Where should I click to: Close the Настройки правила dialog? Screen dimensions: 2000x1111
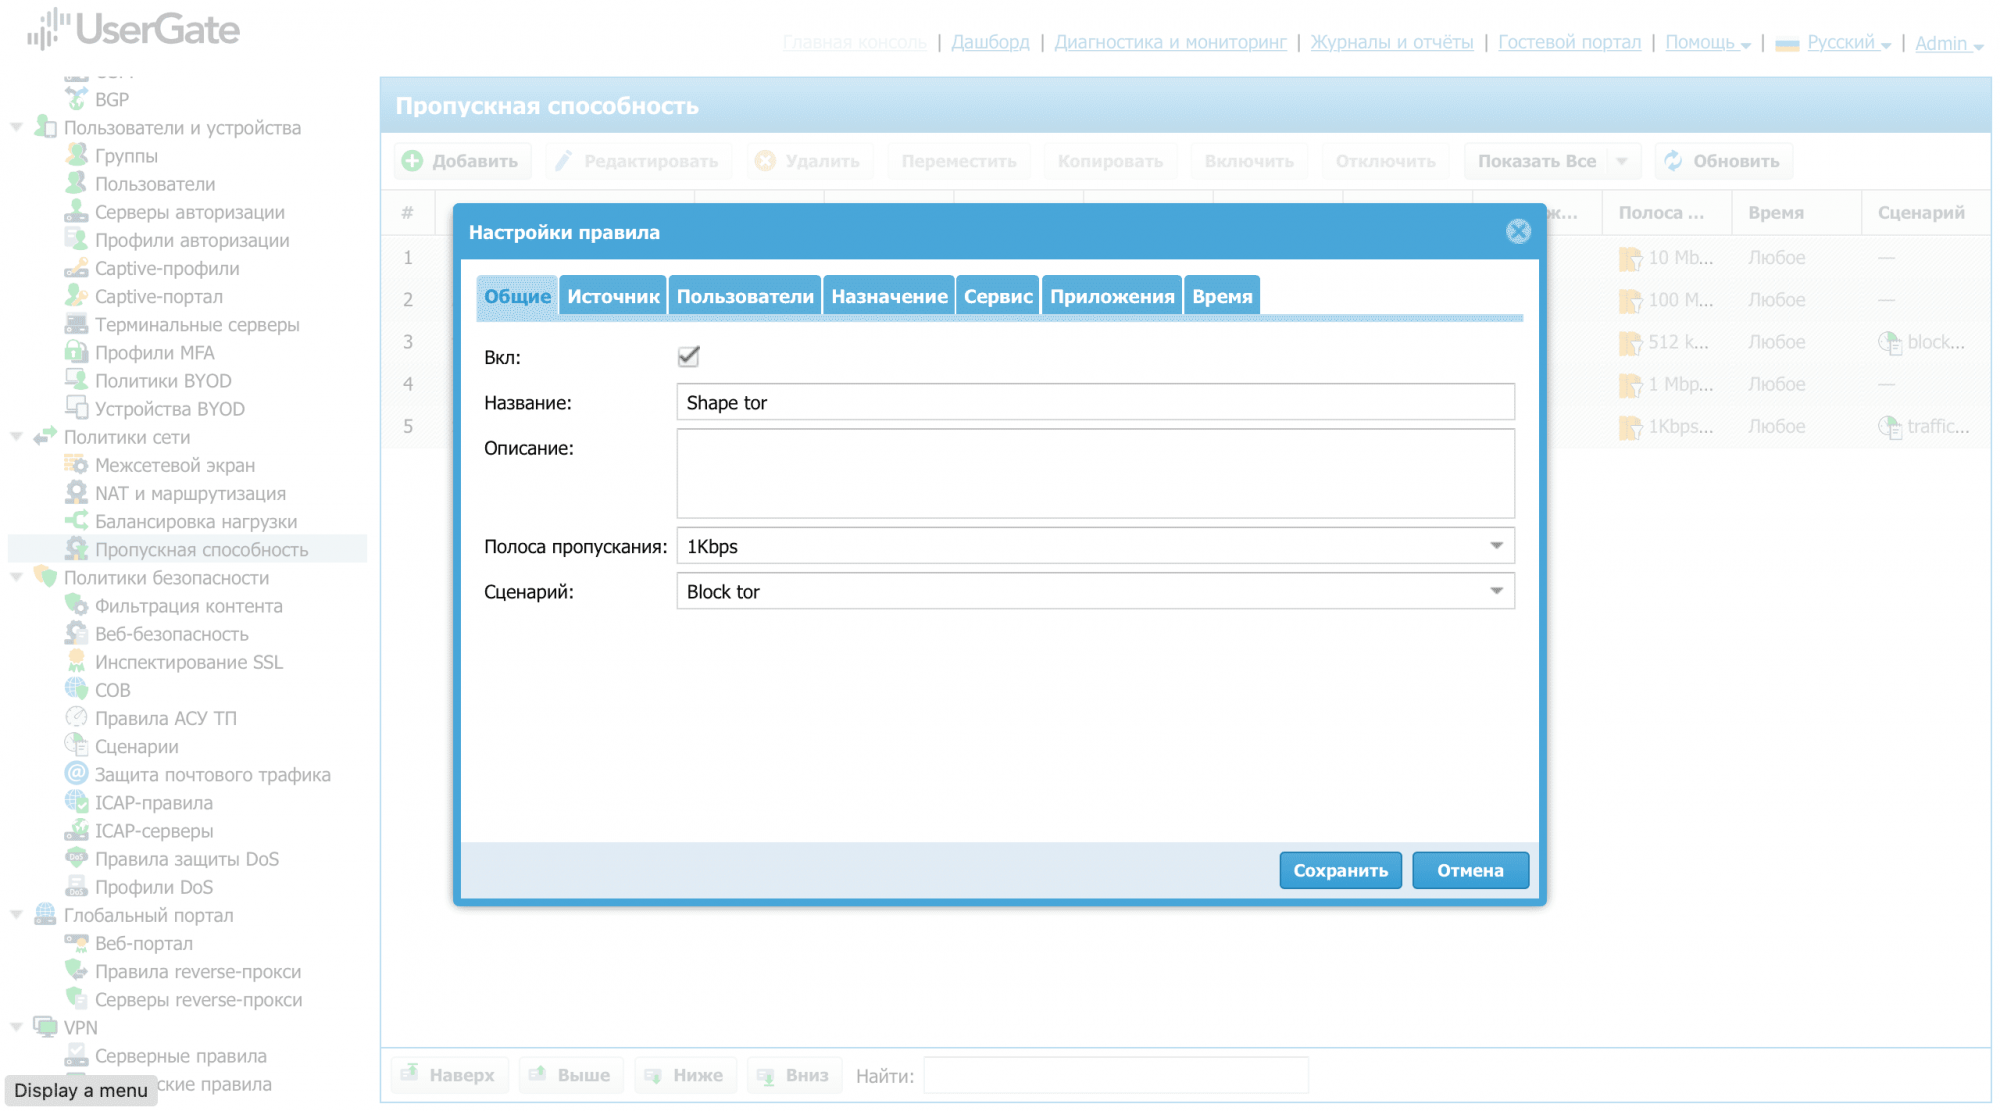point(1518,232)
